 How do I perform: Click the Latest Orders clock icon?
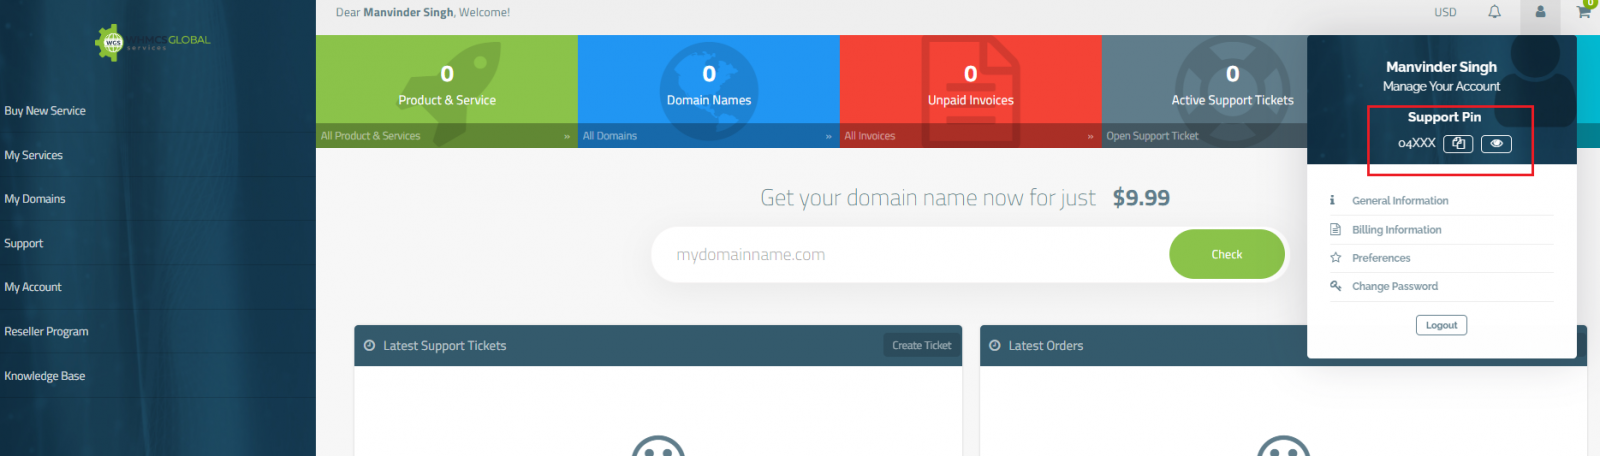[x=994, y=346]
